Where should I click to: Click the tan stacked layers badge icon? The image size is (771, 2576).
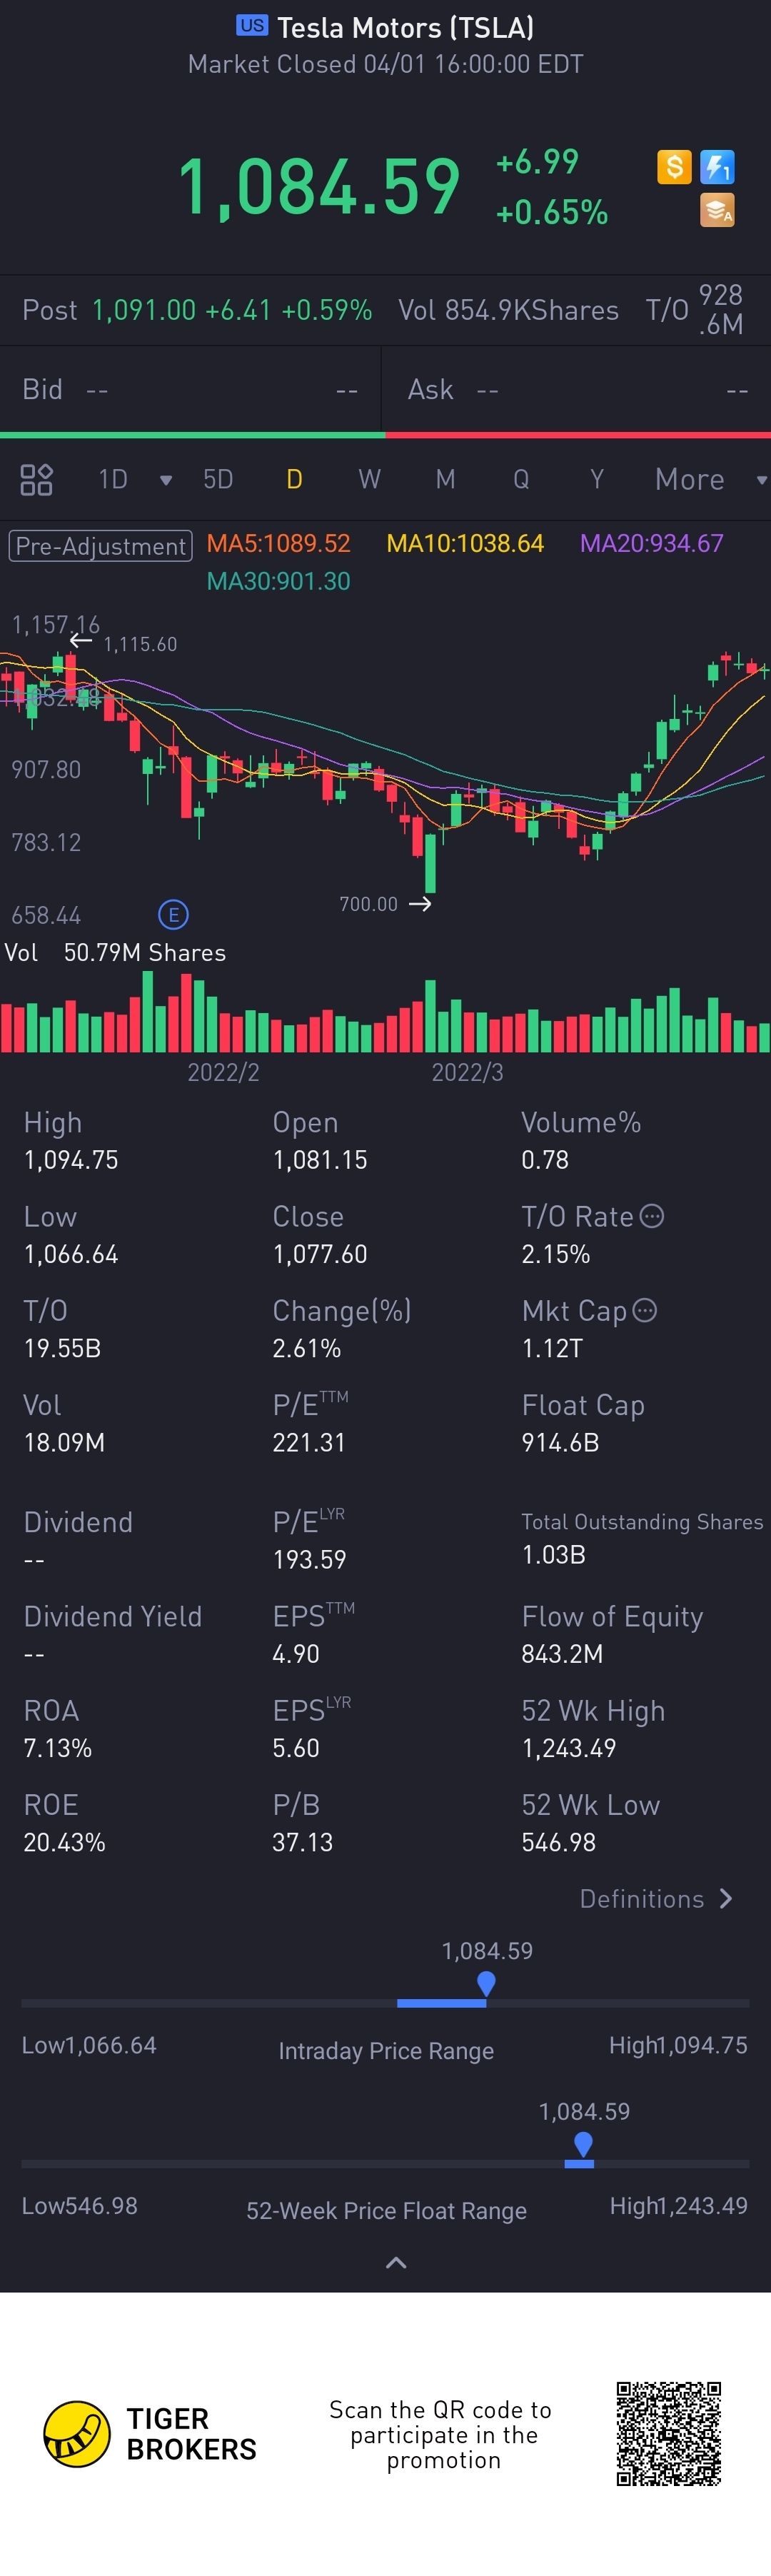click(x=717, y=210)
